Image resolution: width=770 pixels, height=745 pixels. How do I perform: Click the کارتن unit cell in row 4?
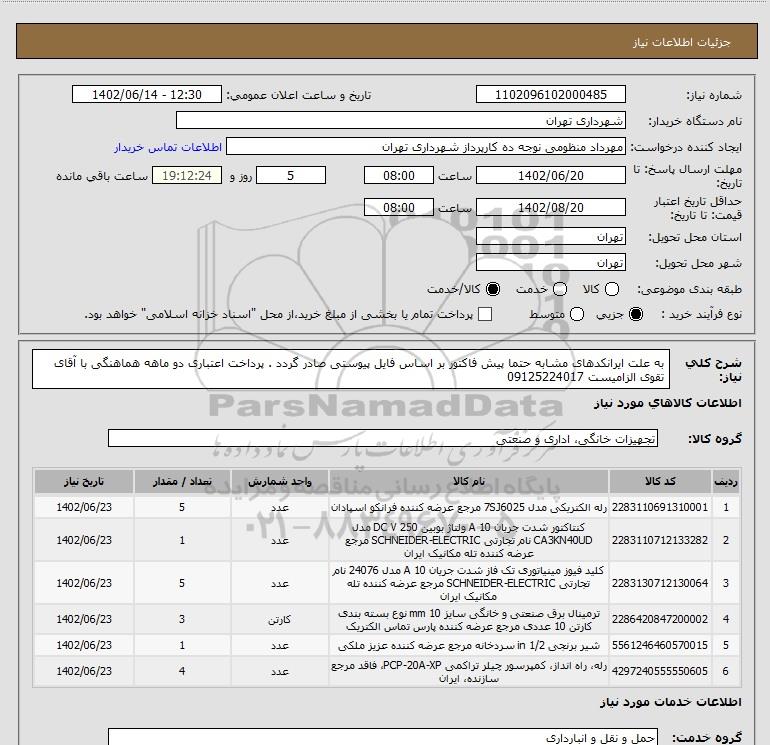click(x=279, y=620)
